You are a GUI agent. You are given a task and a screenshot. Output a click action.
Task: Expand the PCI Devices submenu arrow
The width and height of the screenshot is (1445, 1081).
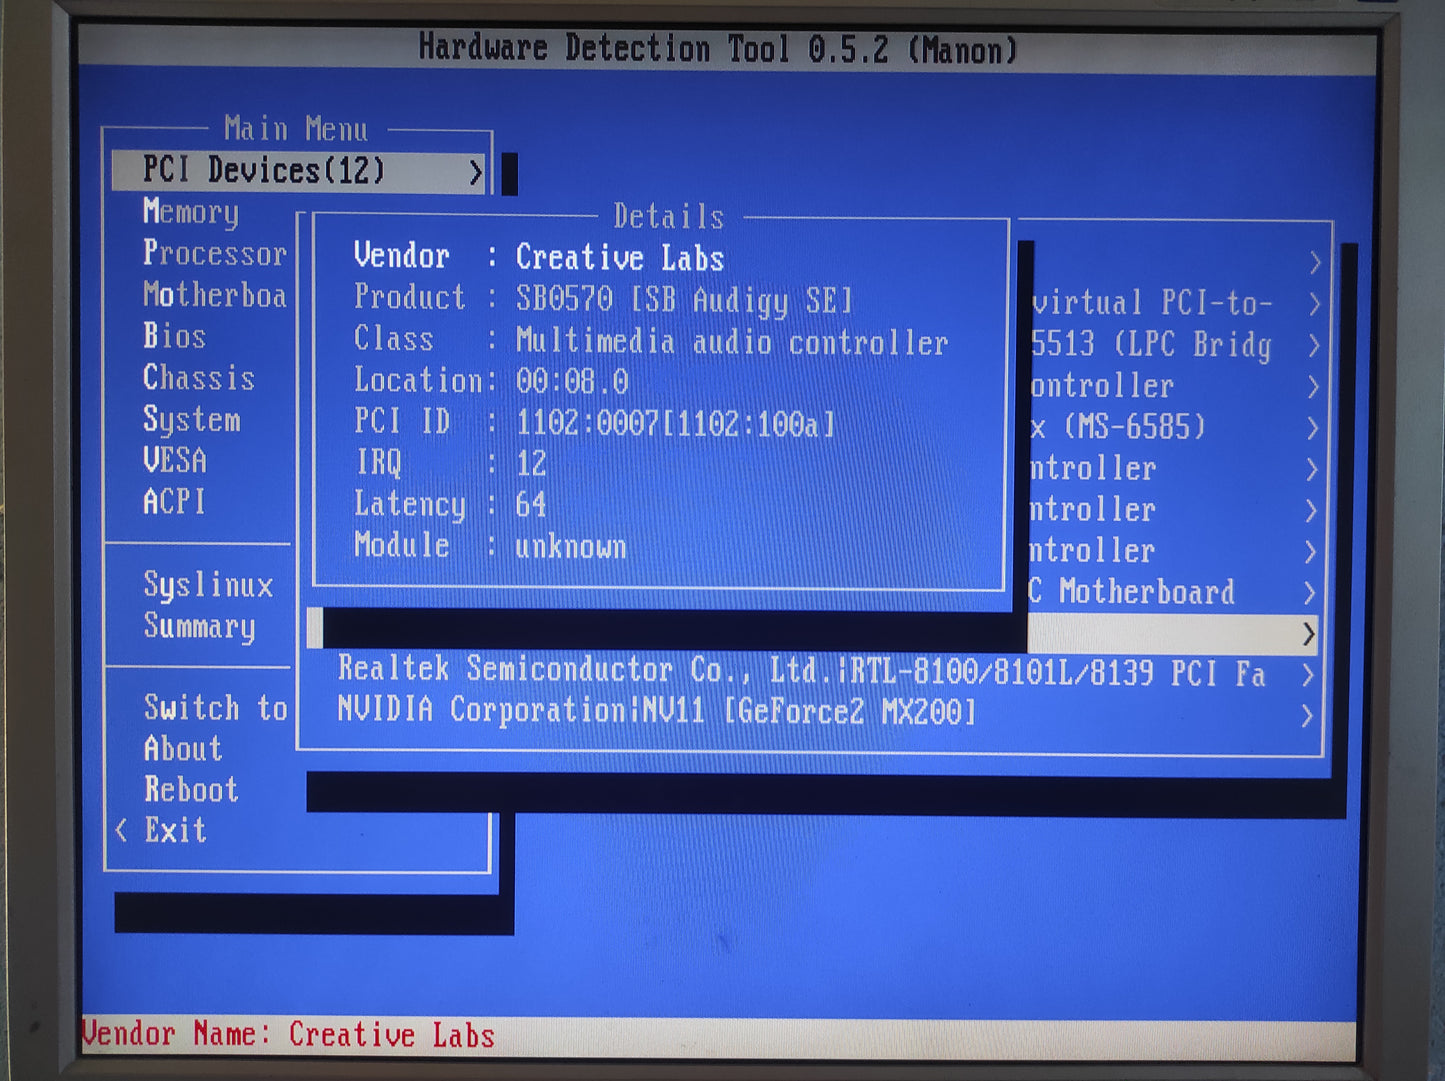point(476,172)
